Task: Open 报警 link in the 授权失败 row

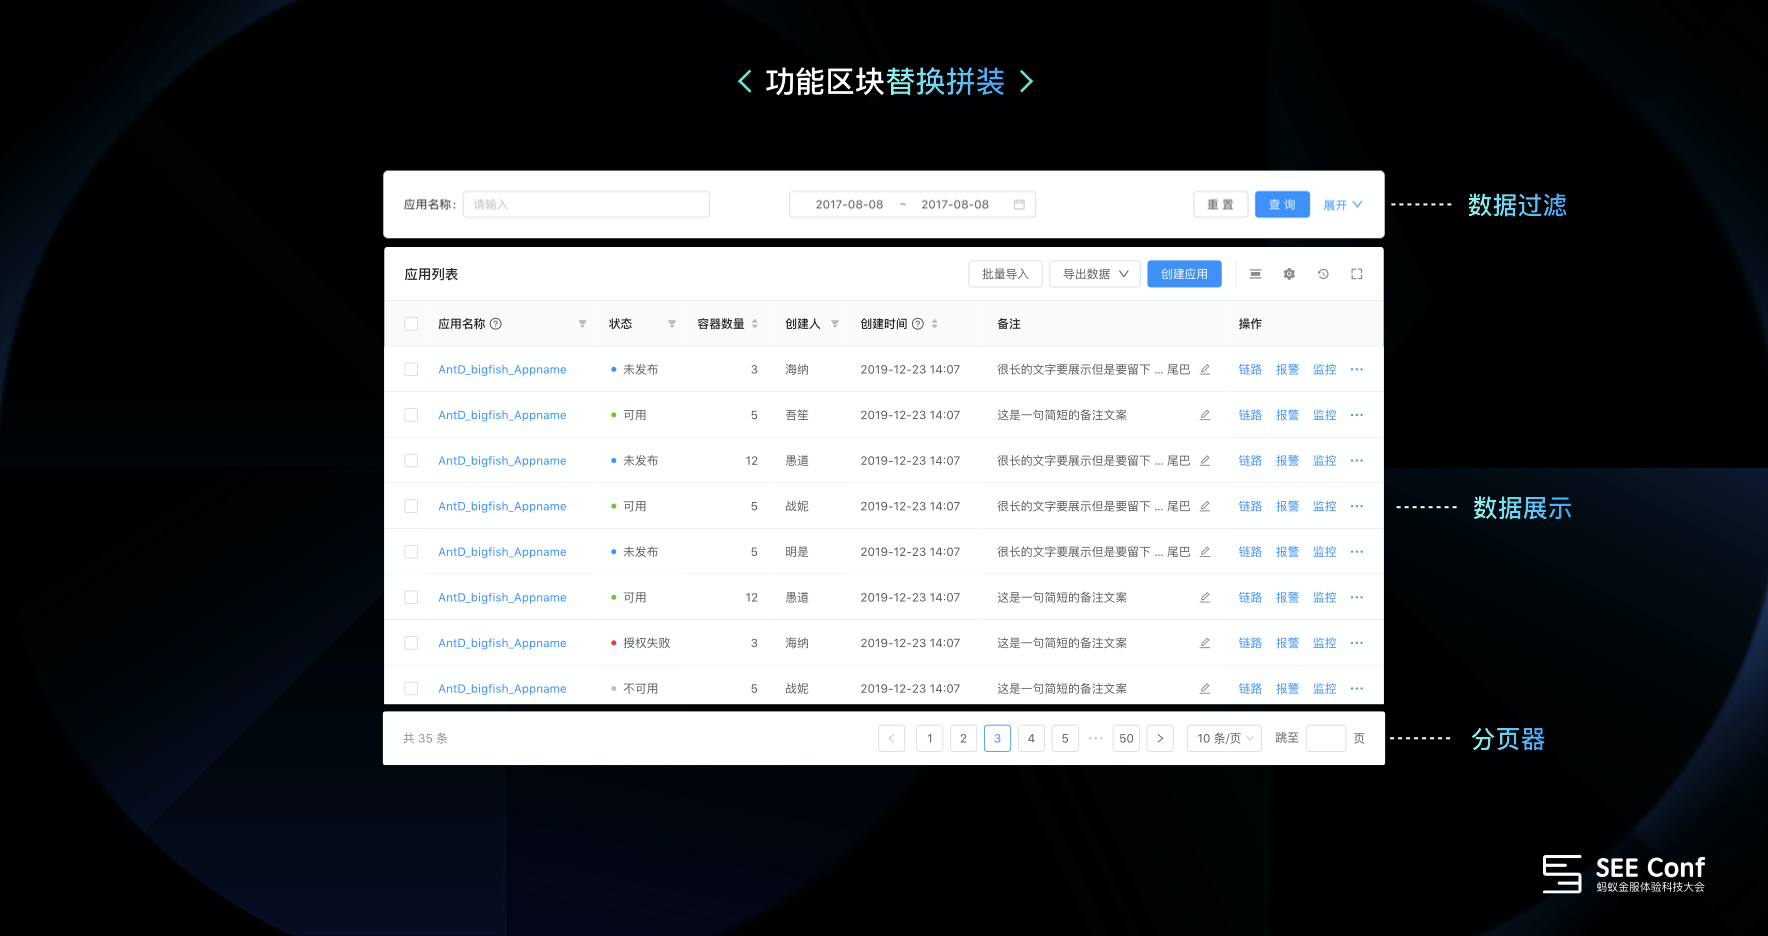Action: (x=1288, y=643)
